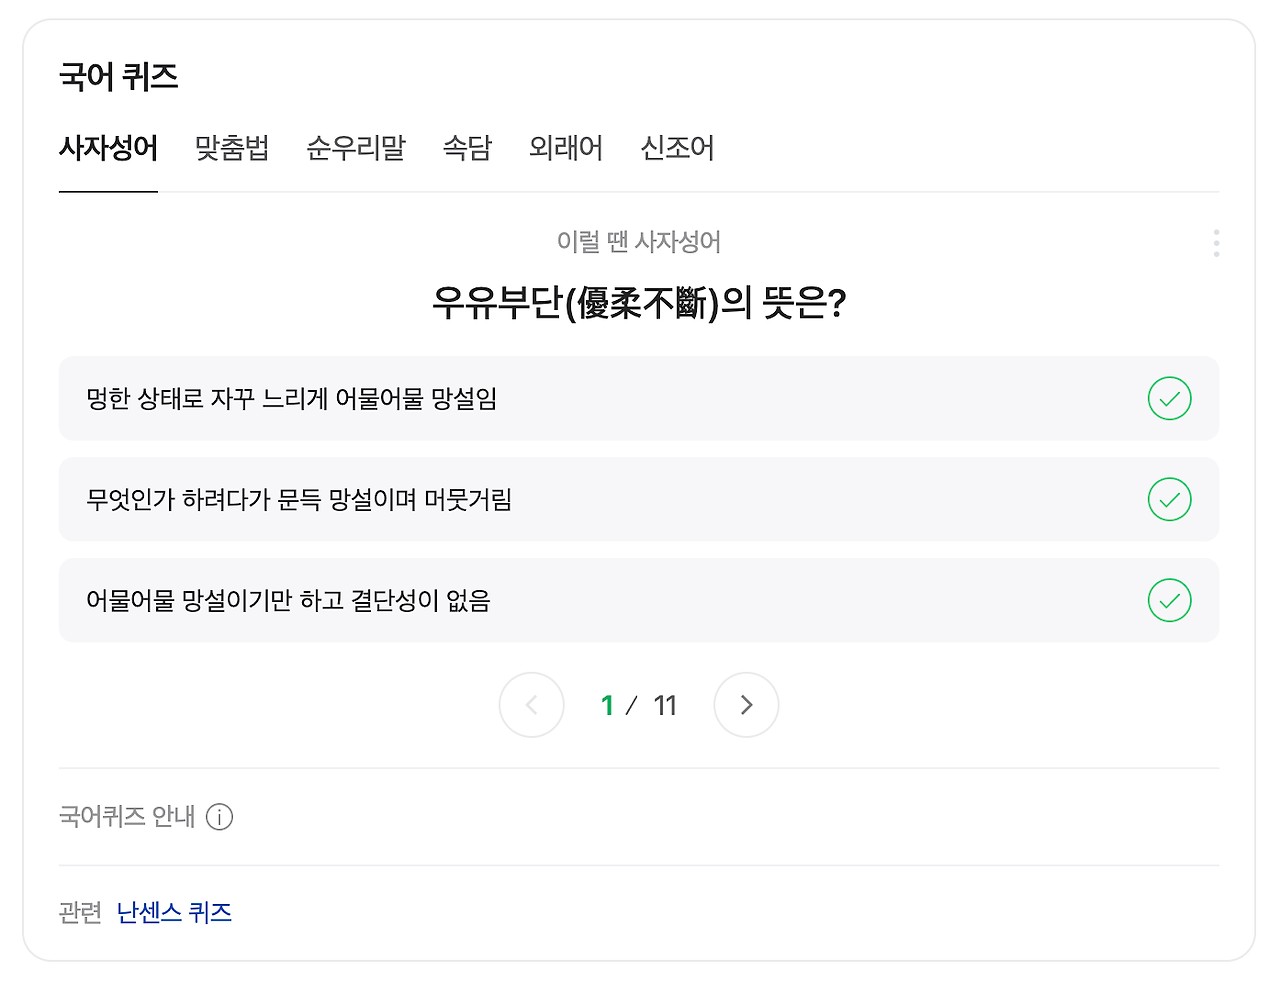Open quiz guide via the circled-i expander

219,817
